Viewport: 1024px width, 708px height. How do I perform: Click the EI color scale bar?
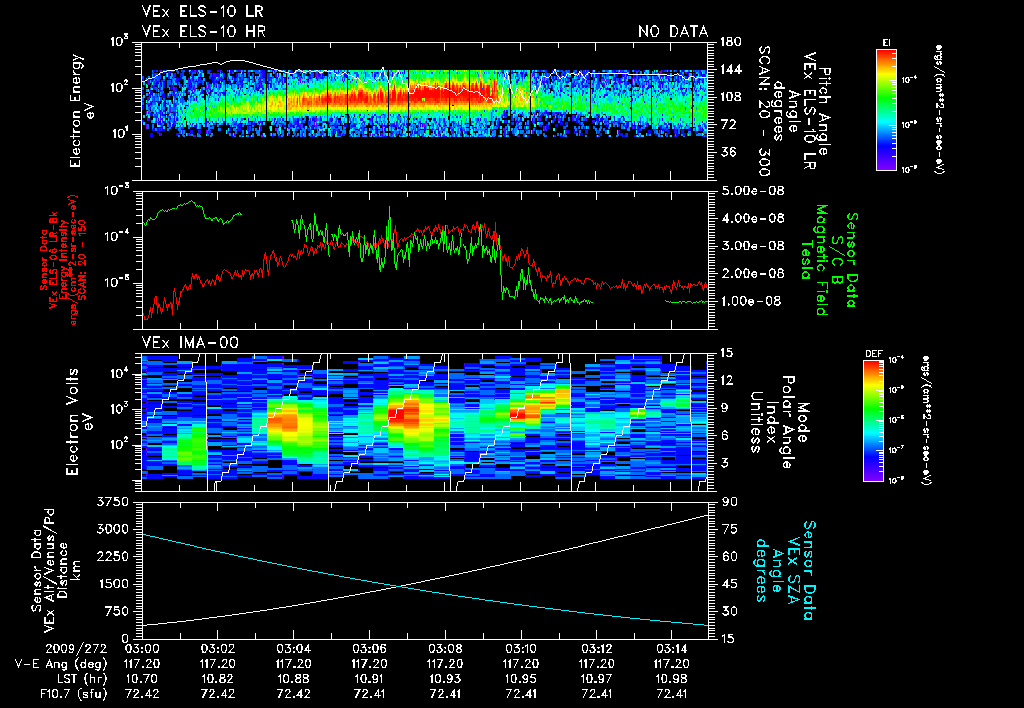pos(886,109)
